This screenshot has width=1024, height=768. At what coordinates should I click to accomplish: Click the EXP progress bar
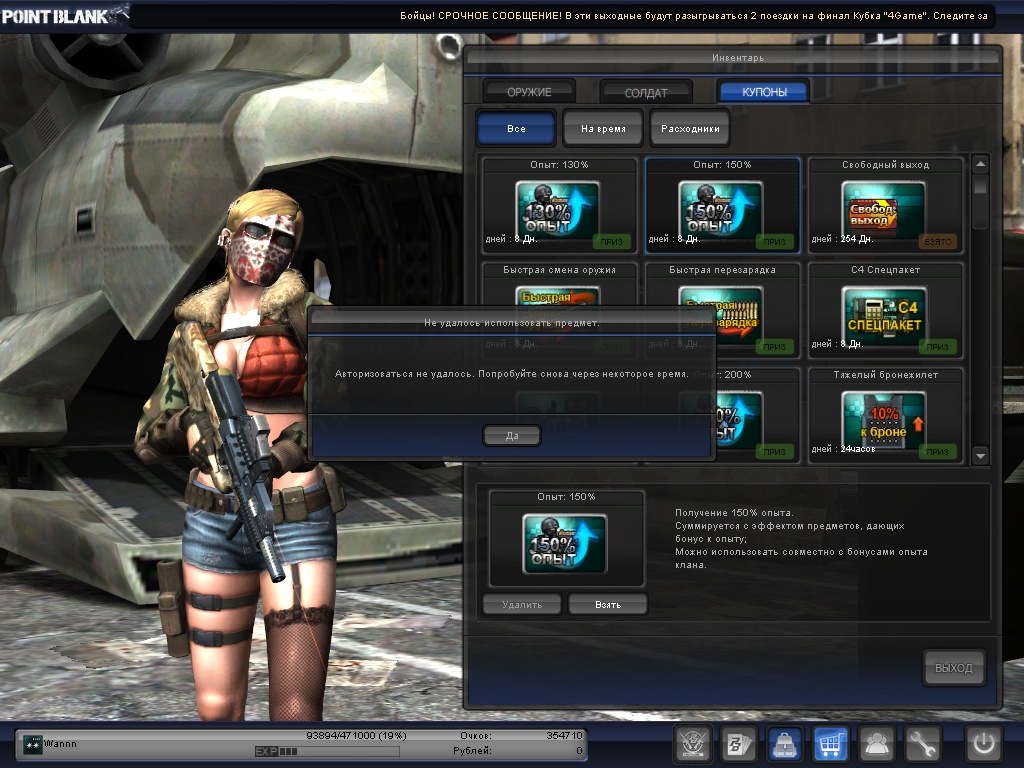pyautogui.click(x=327, y=751)
